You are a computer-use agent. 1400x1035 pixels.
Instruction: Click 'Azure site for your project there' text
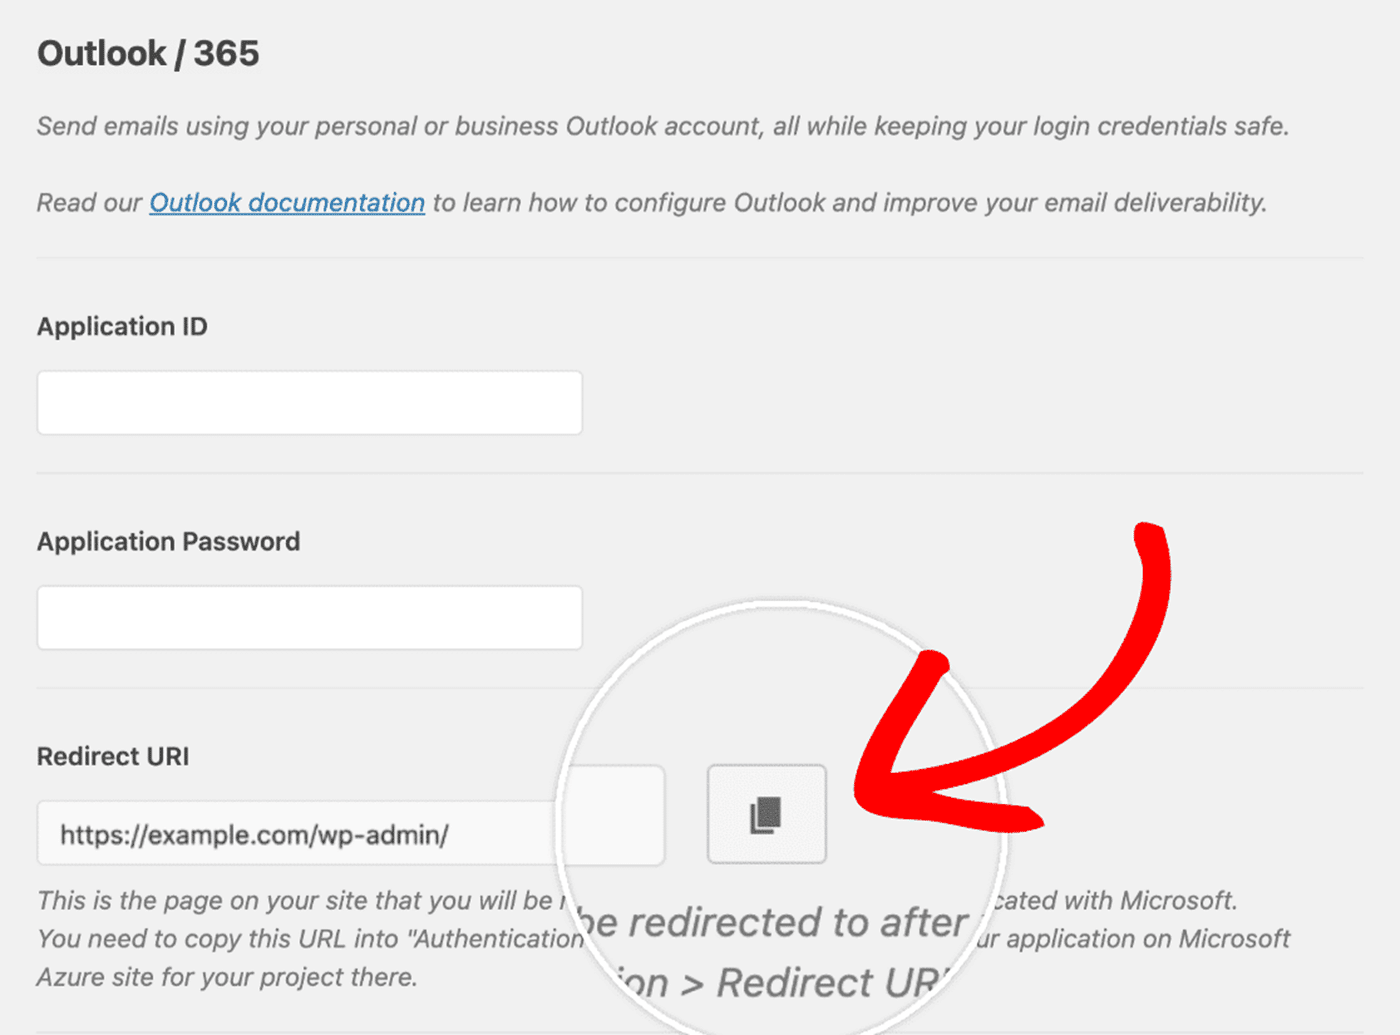point(227,977)
